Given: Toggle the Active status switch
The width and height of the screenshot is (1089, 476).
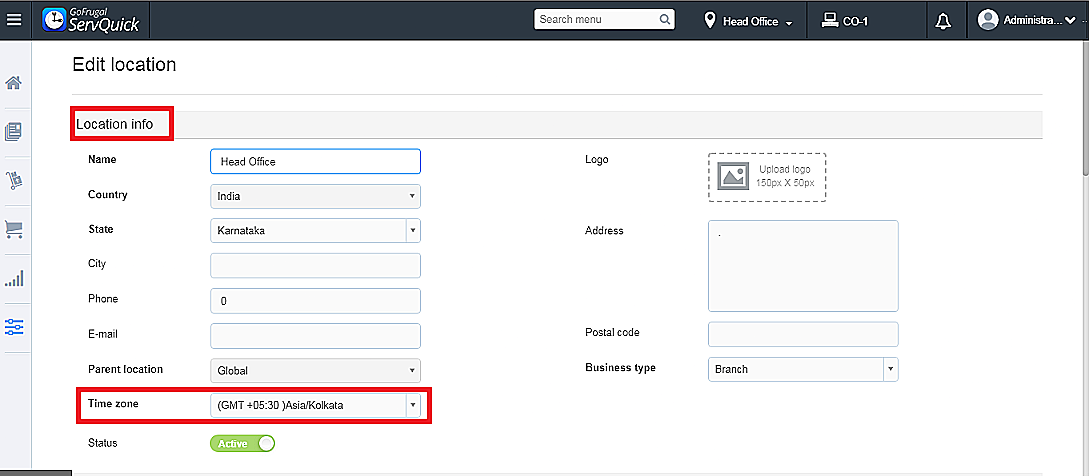Looking at the screenshot, I should 242,443.
